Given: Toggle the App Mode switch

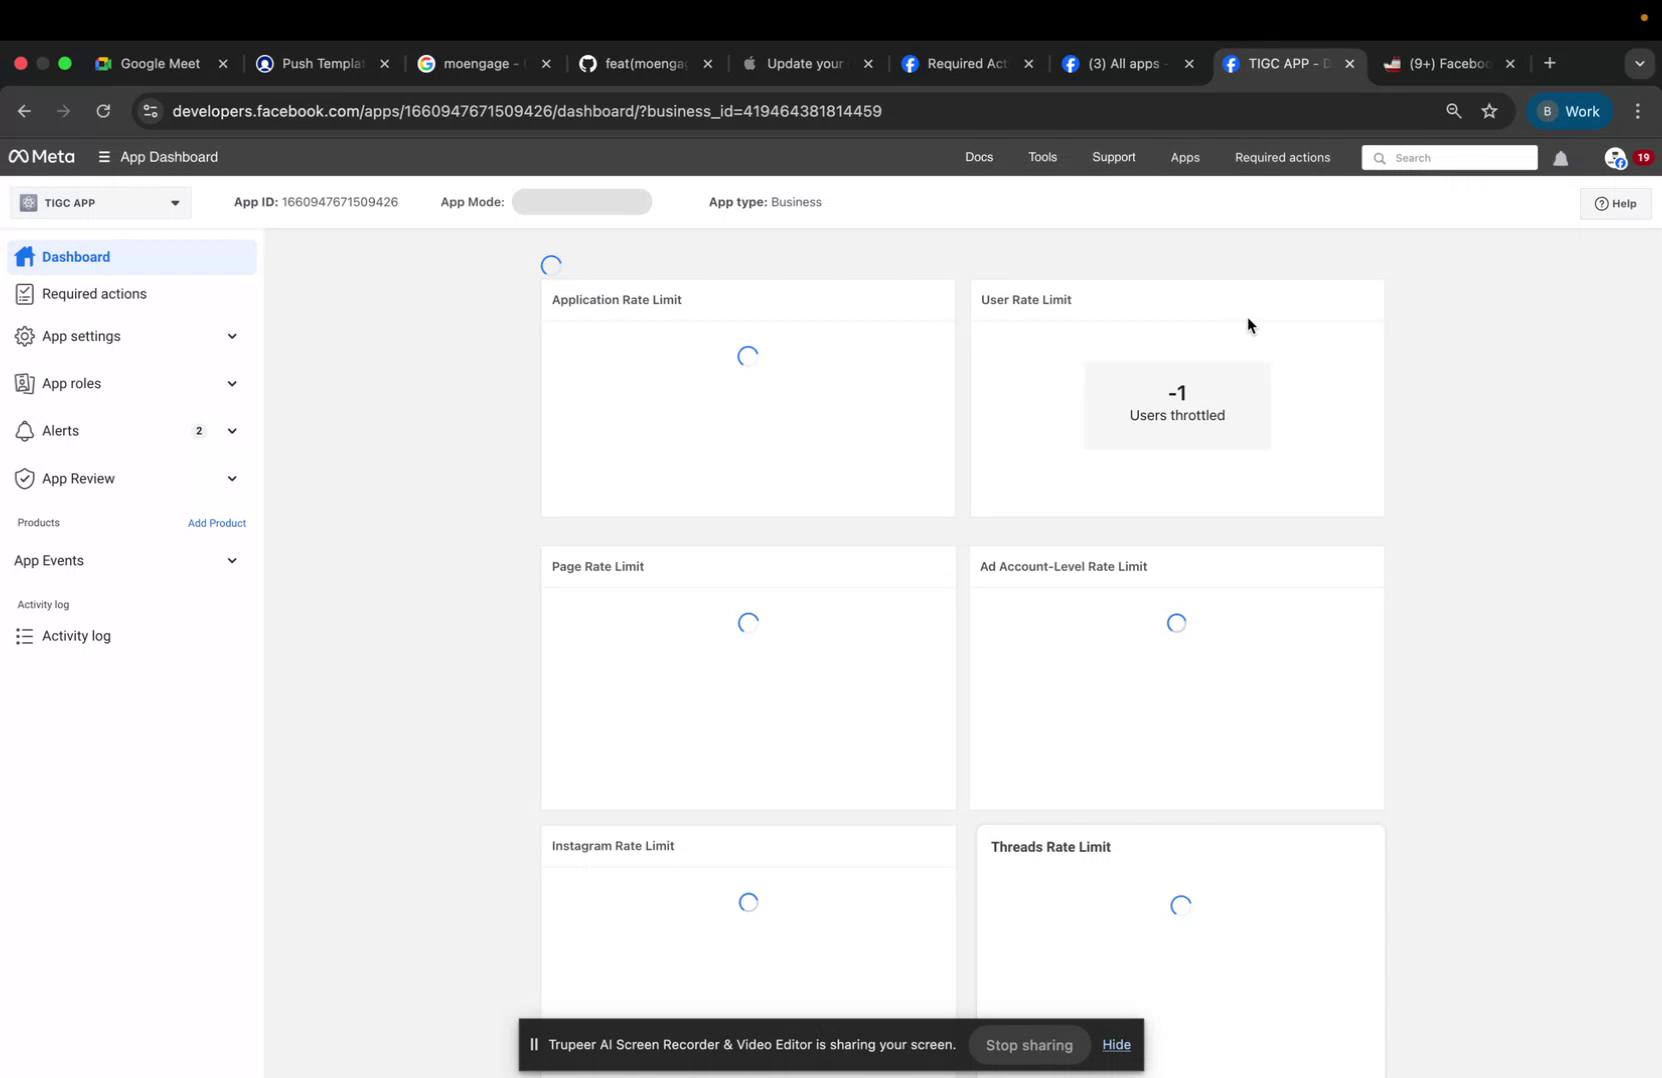Looking at the screenshot, I should click(x=582, y=201).
